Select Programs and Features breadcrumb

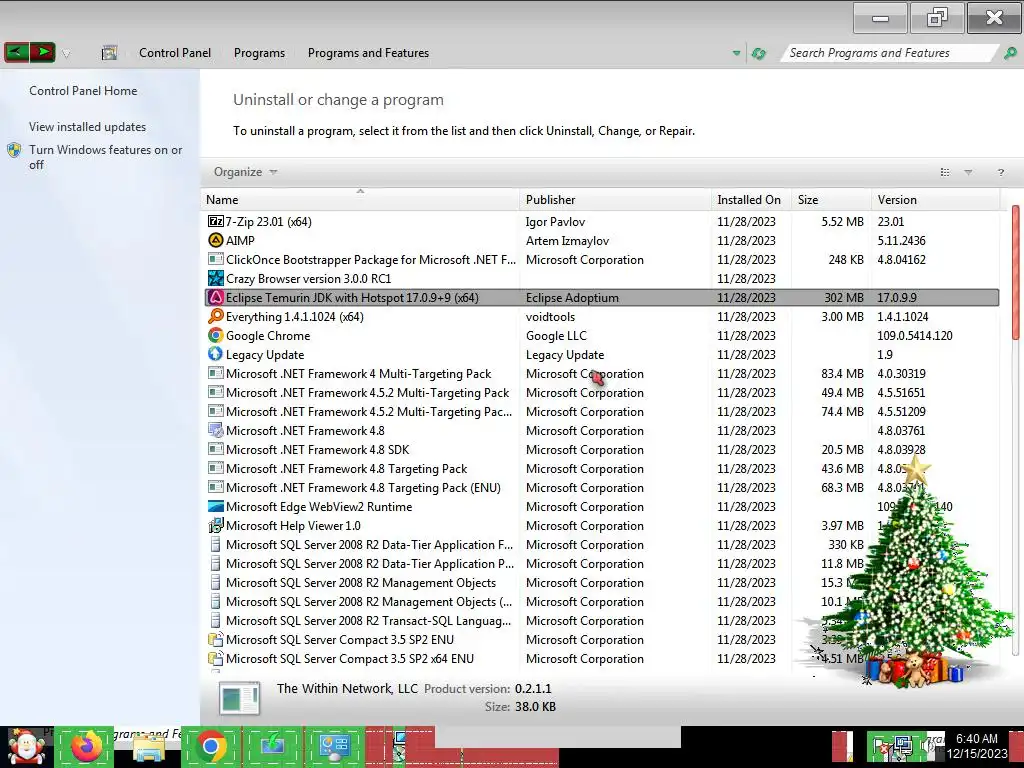(368, 53)
